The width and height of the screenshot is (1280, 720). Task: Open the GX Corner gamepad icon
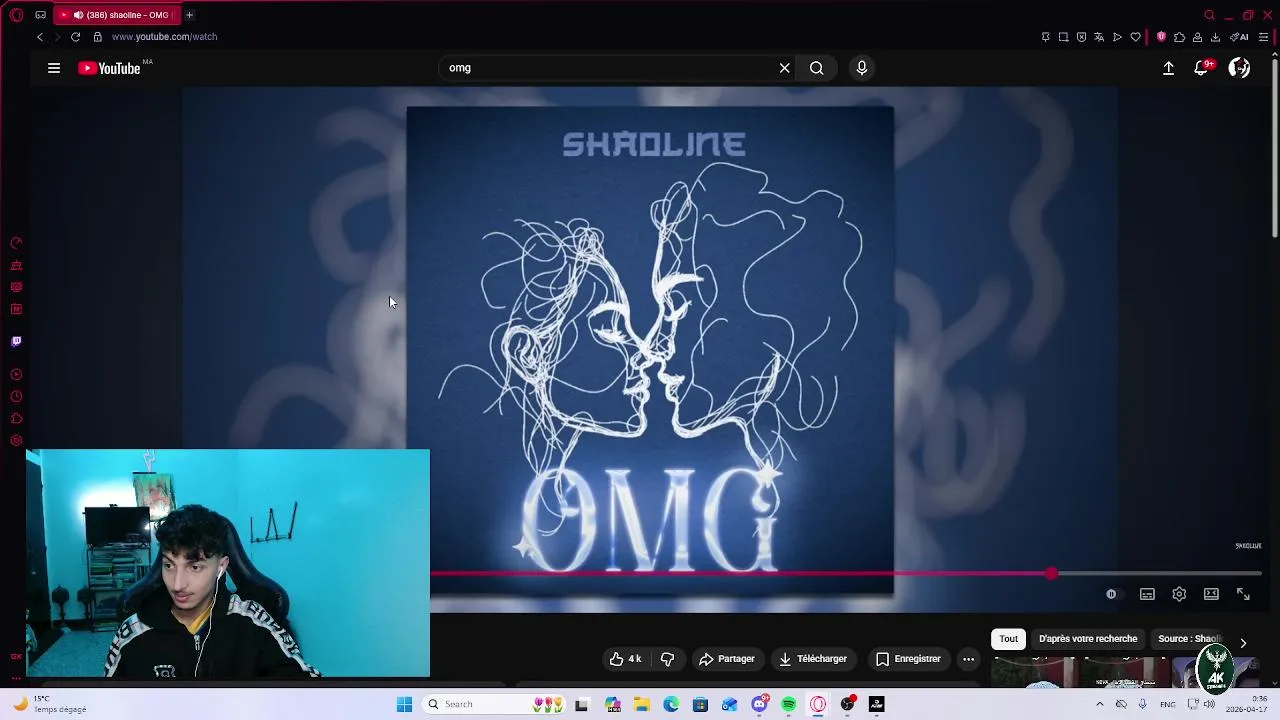click(40, 15)
